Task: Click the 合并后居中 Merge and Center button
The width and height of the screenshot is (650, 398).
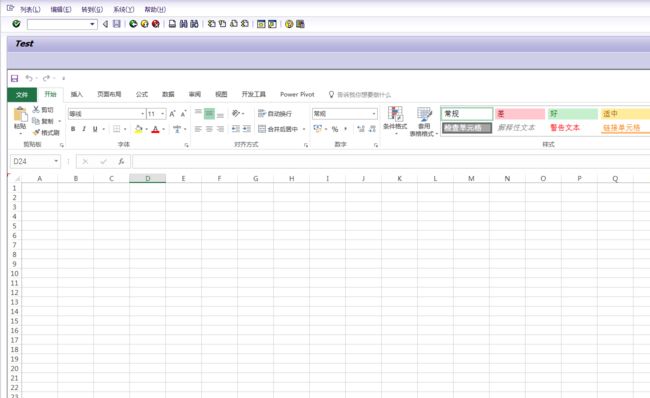Action: coord(278,129)
